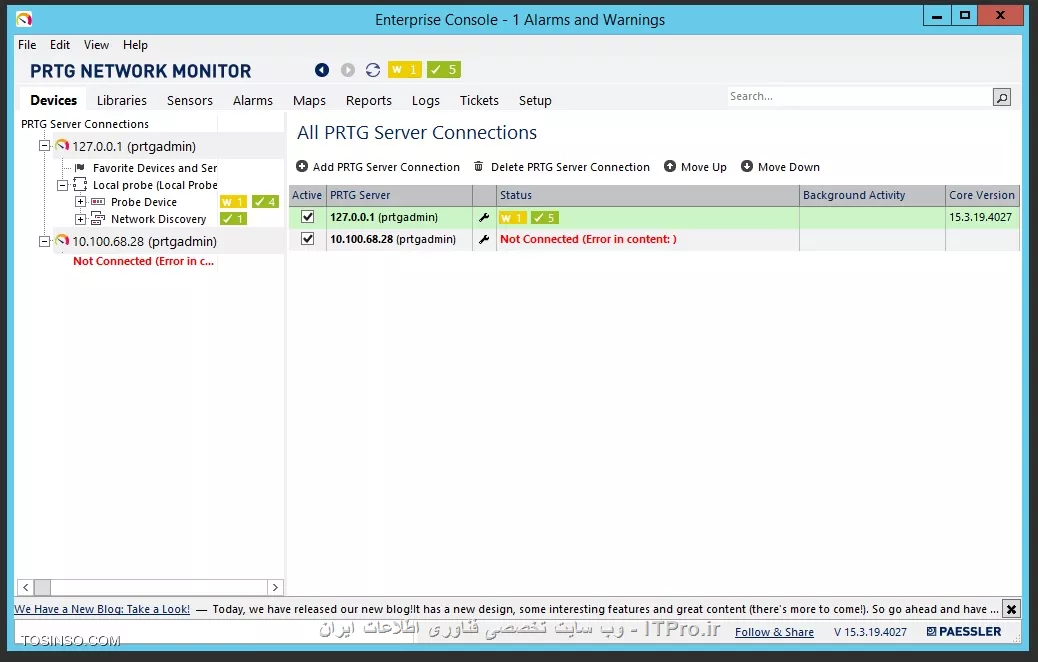Click the tree scrollbar right arrow
The height and width of the screenshot is (662, 1038).
[275, 587]
